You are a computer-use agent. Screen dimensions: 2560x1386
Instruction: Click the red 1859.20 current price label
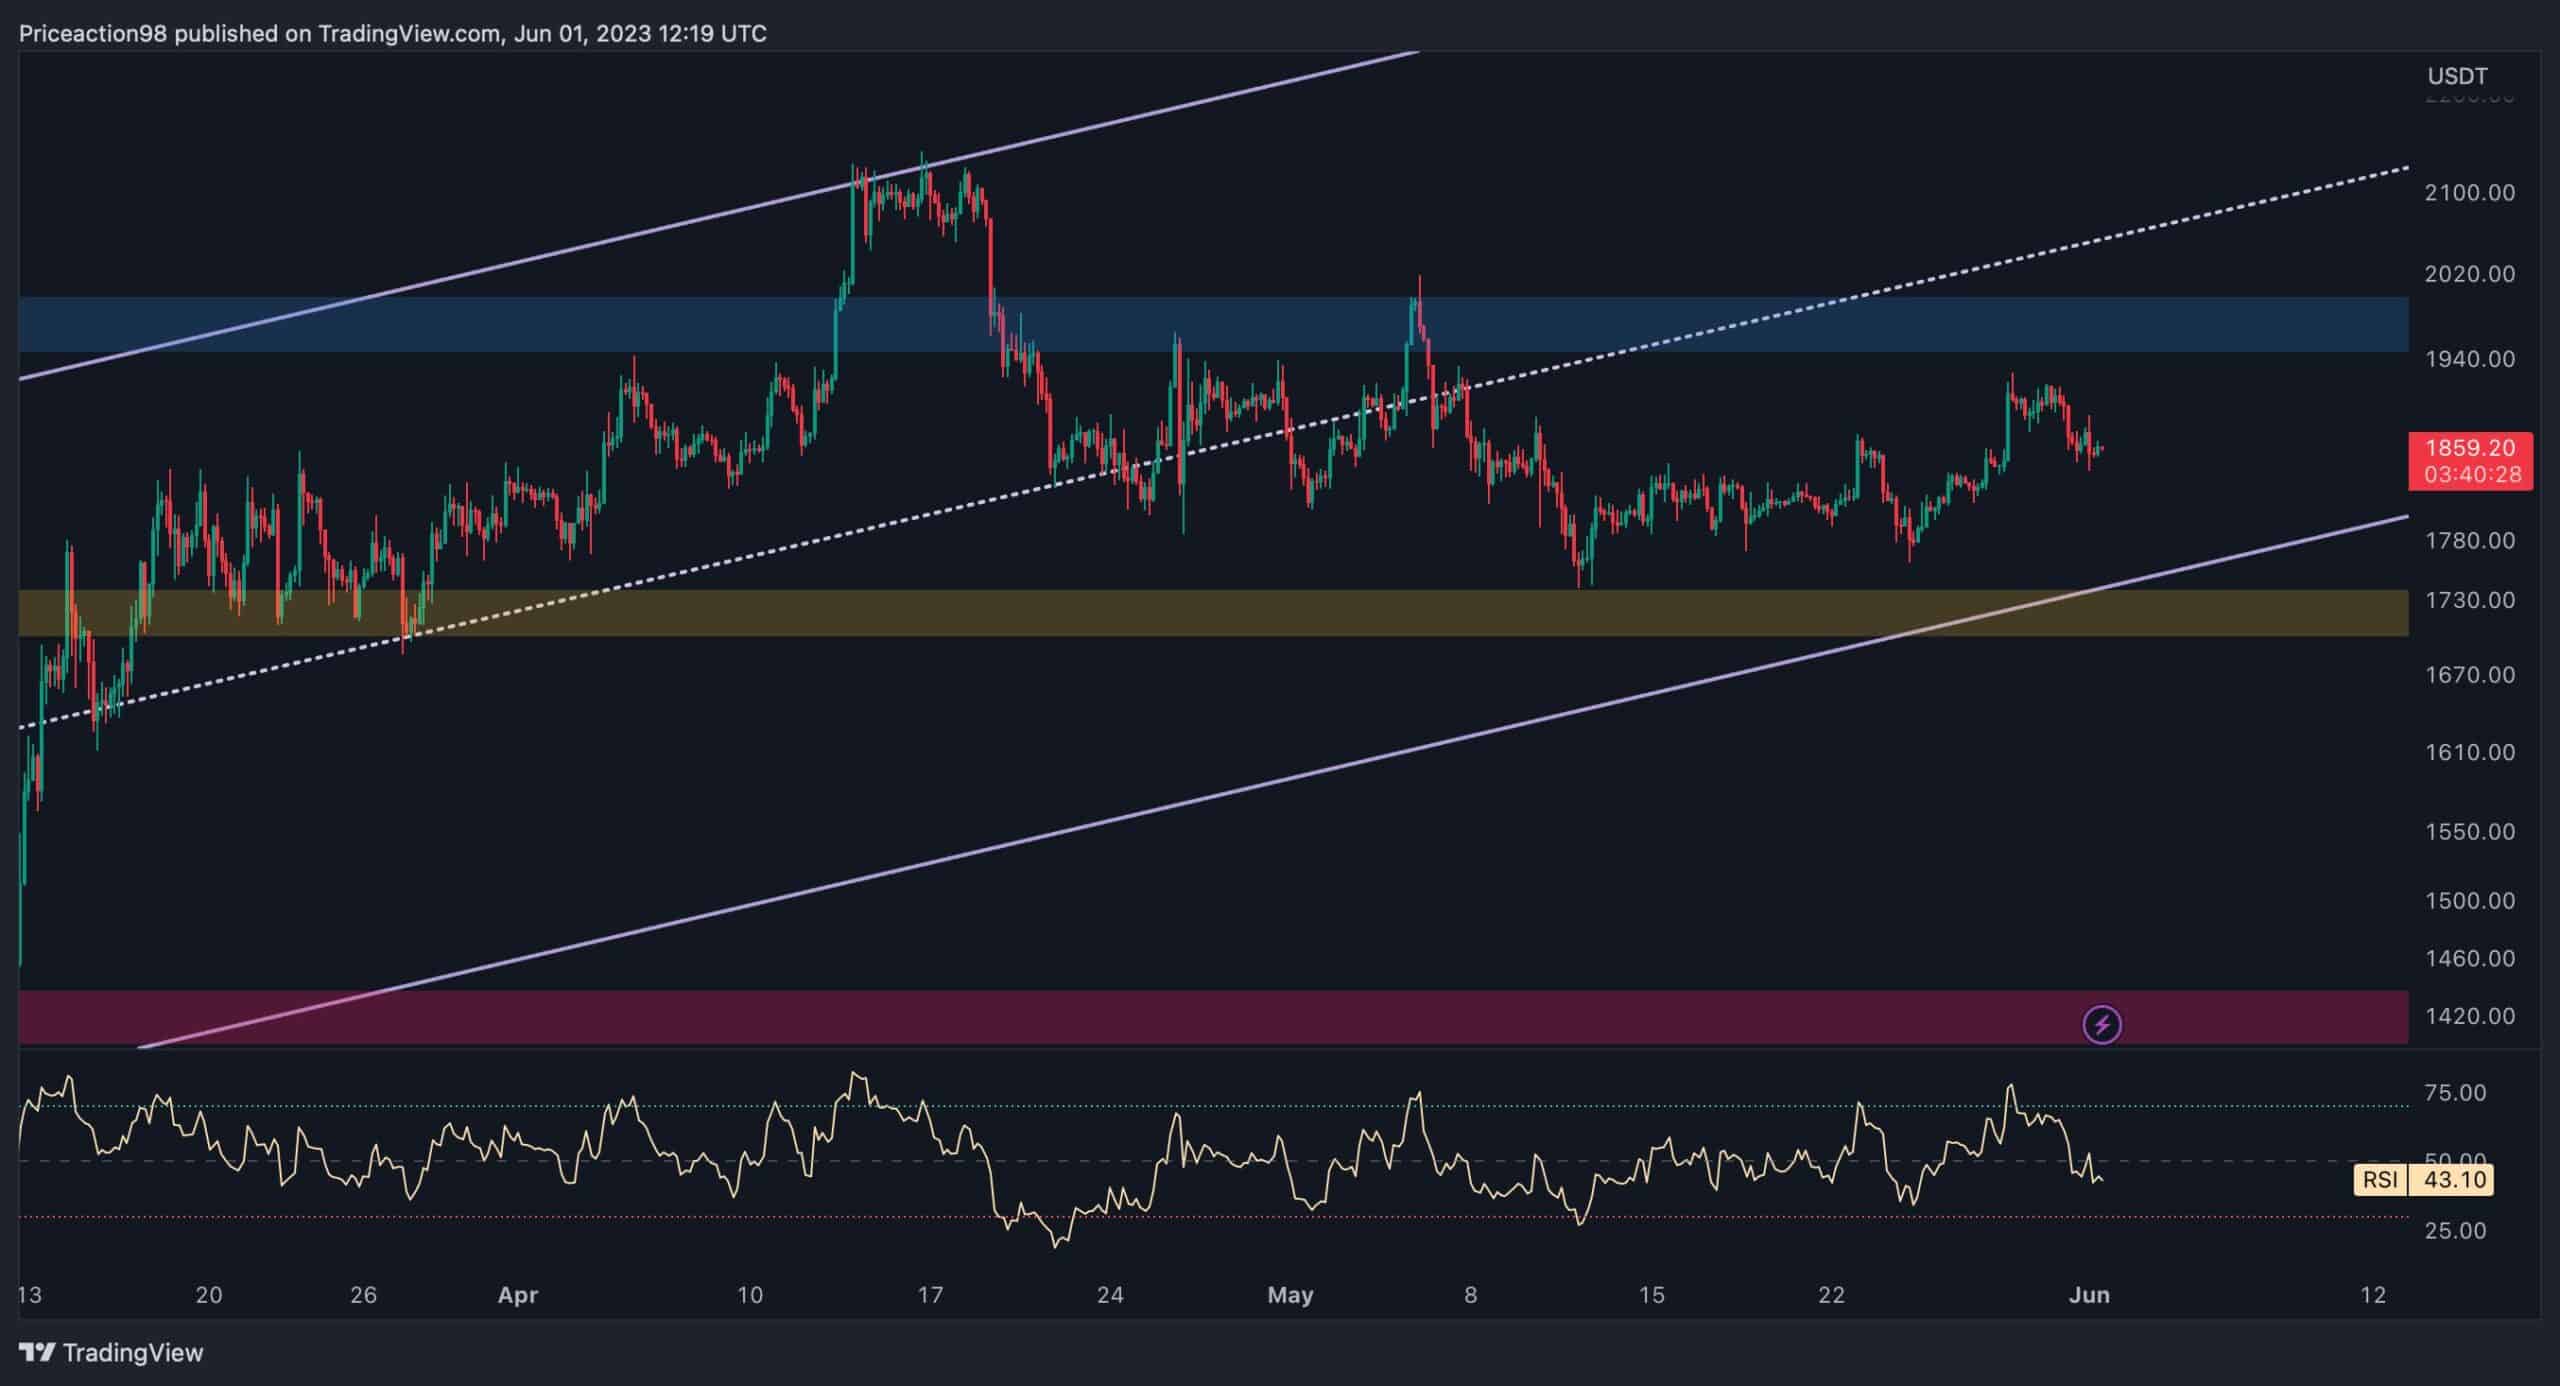pos(2469,448)
